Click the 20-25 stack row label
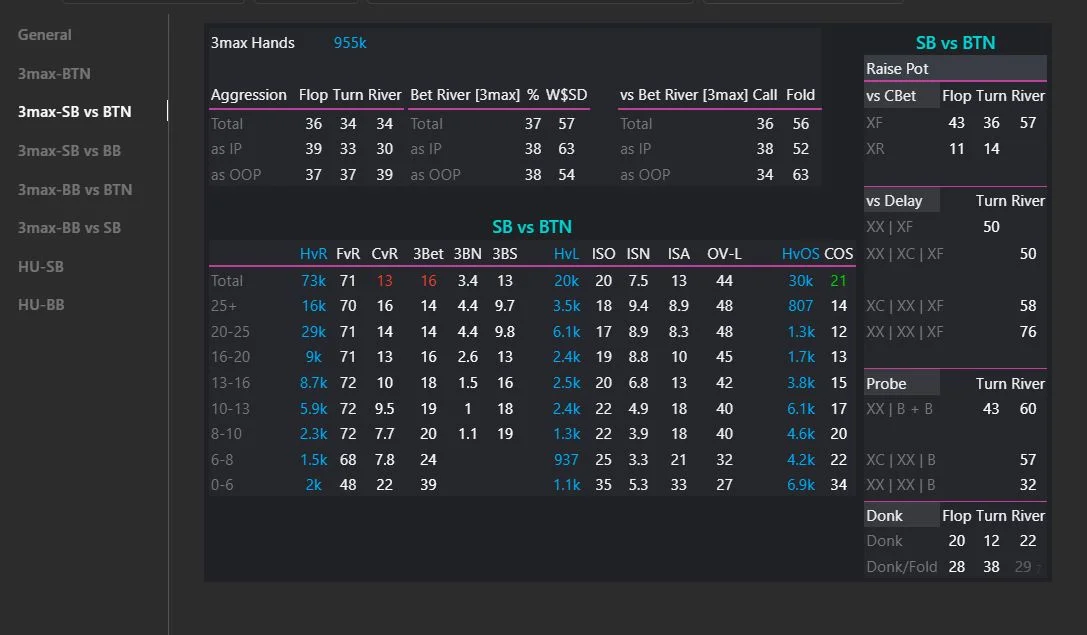 (230, 331)
